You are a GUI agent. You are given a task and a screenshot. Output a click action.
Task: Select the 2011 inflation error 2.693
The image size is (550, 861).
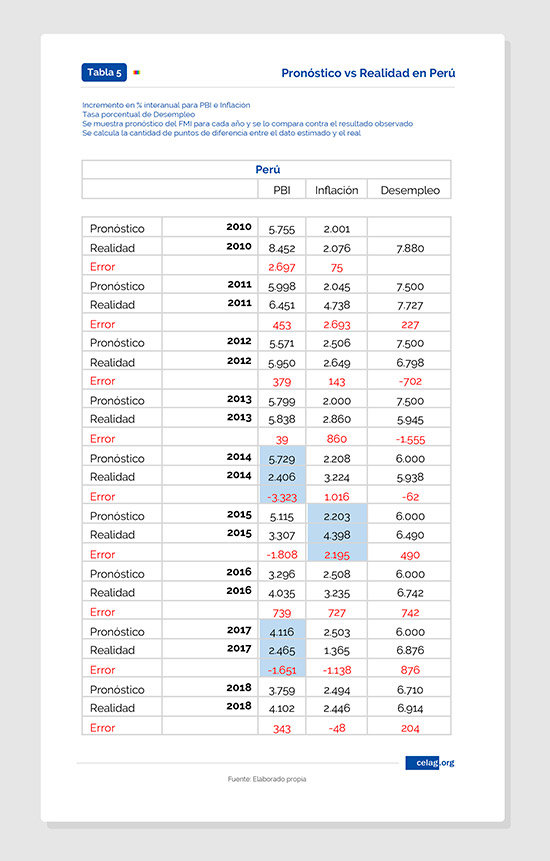pyautogui.click(x=336, y=325)
